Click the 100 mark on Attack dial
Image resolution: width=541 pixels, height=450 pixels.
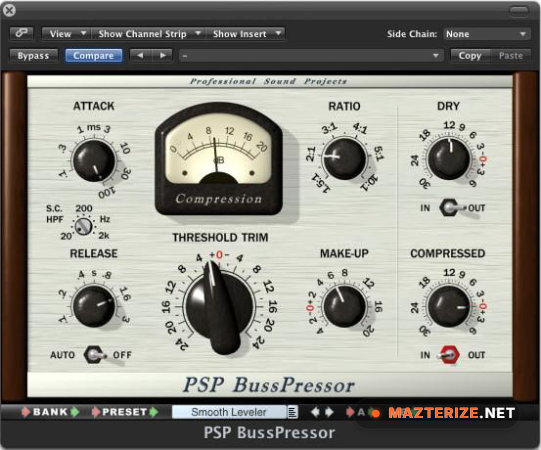107,192
